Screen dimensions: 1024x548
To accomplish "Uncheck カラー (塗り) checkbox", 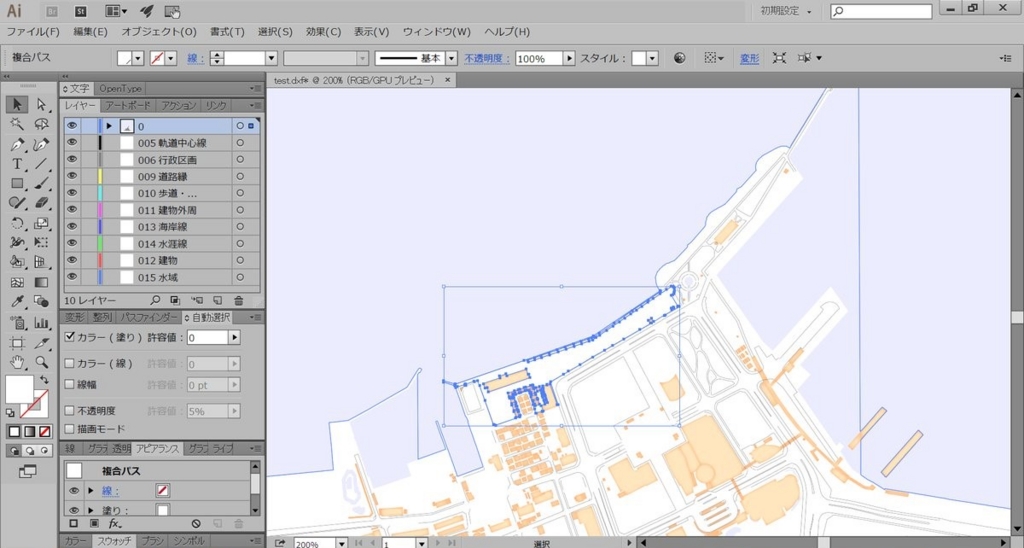I will pyautogui.click(x=70, y=338).
